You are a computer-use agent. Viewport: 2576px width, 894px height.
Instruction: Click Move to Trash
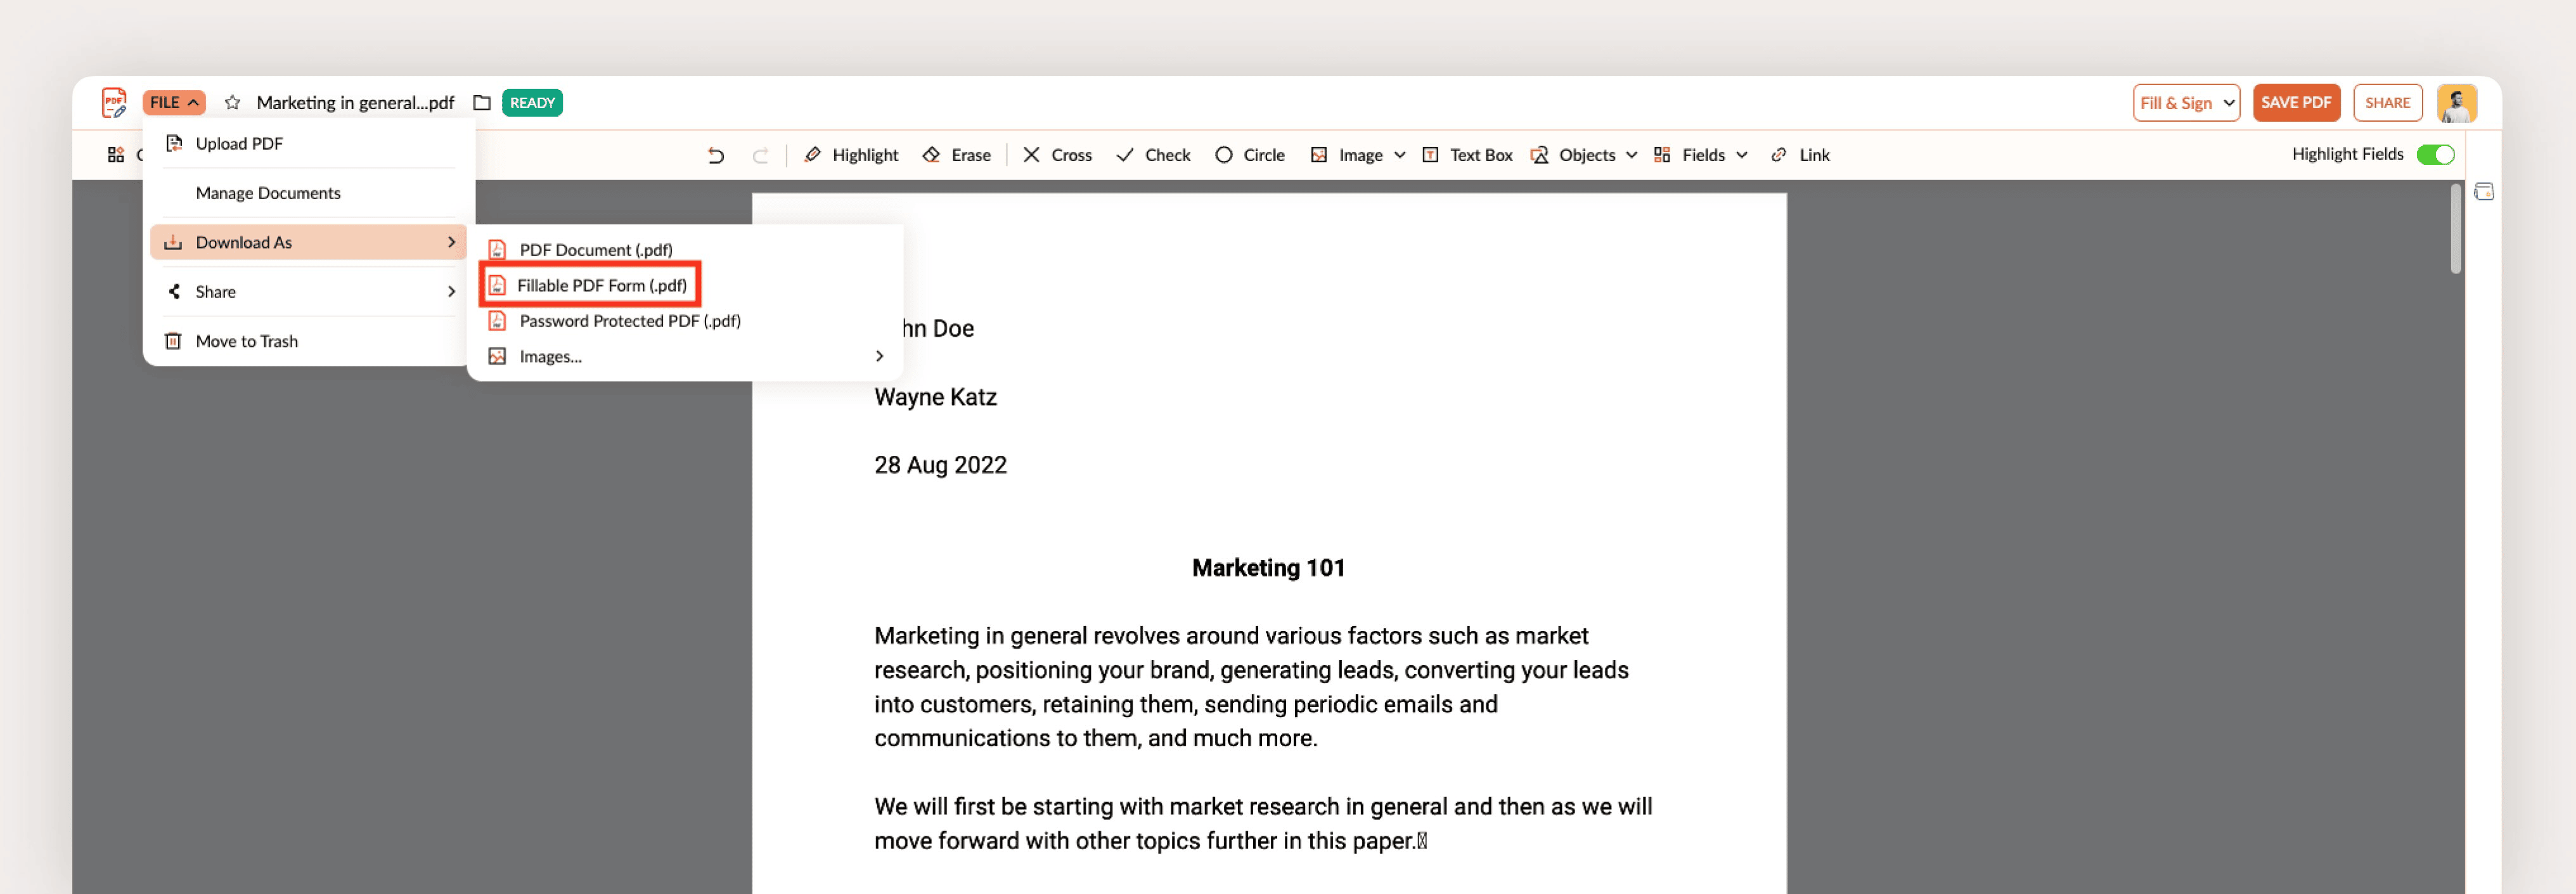click(x=246, y=341)
